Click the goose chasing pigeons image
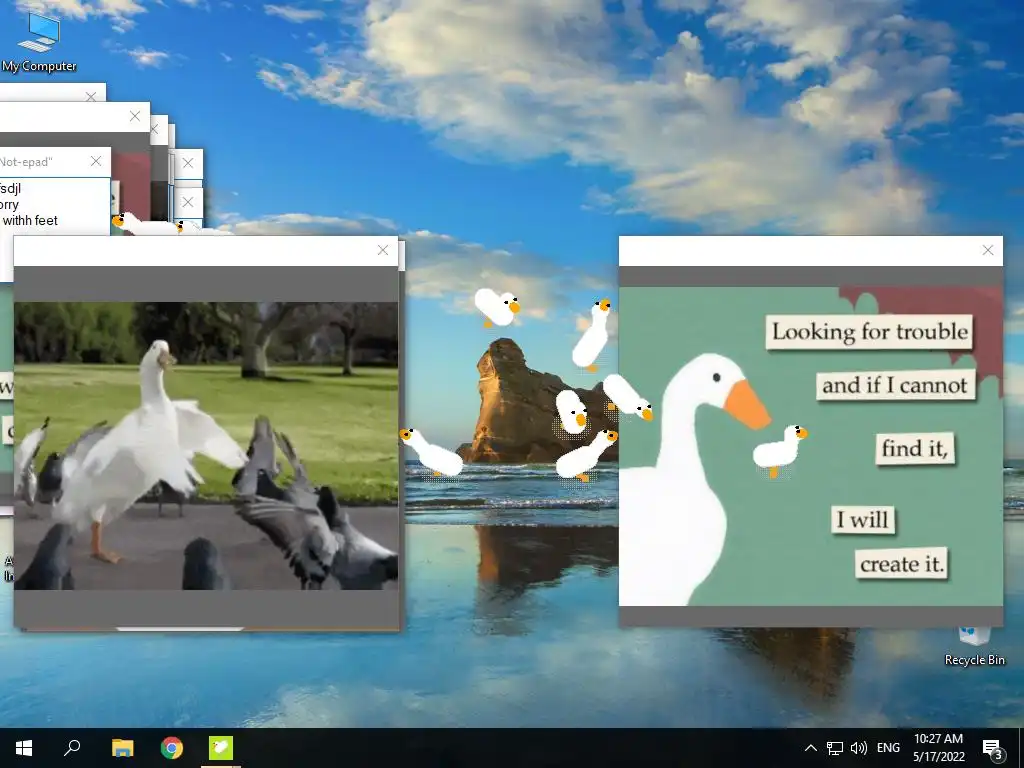Viewport: 1024px width, 768px height. click(206, 445)
